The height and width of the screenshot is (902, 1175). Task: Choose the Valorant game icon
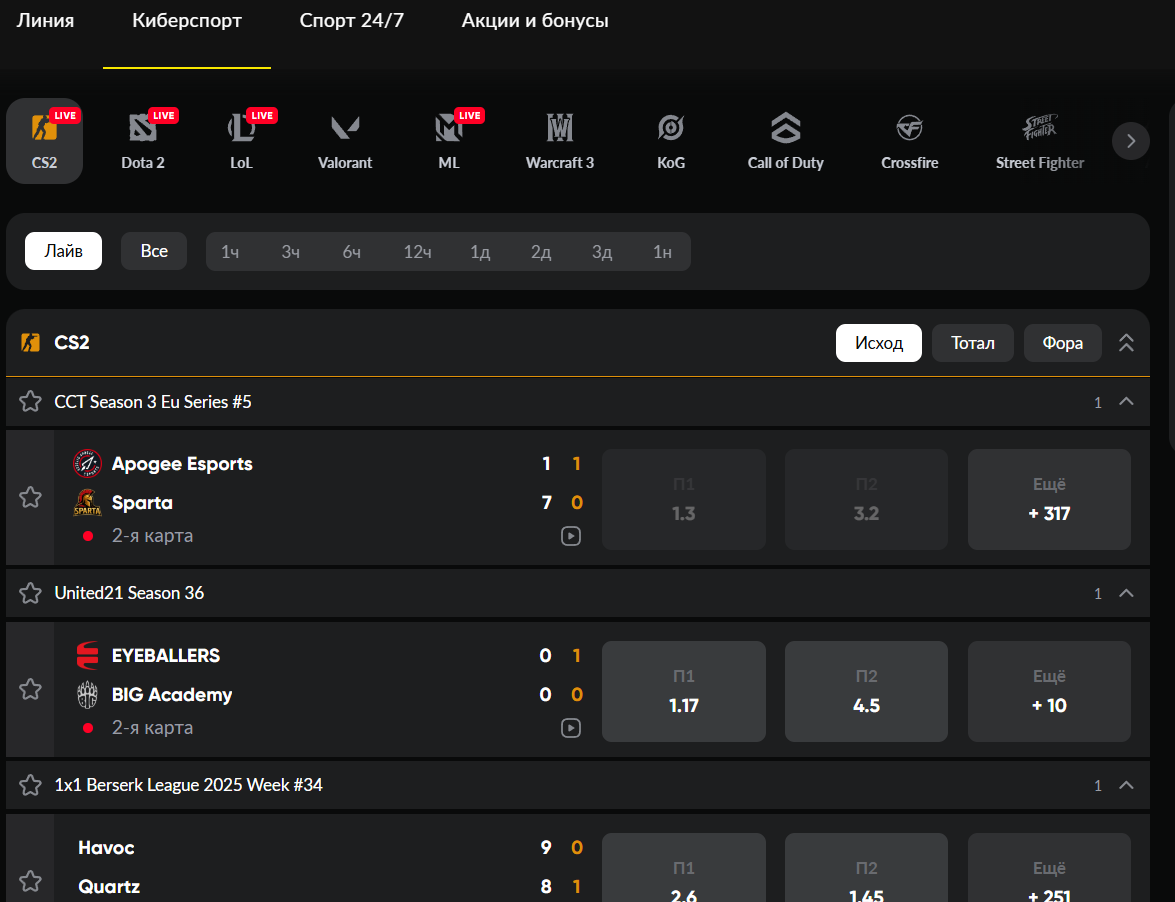click(x=345, y=141)
